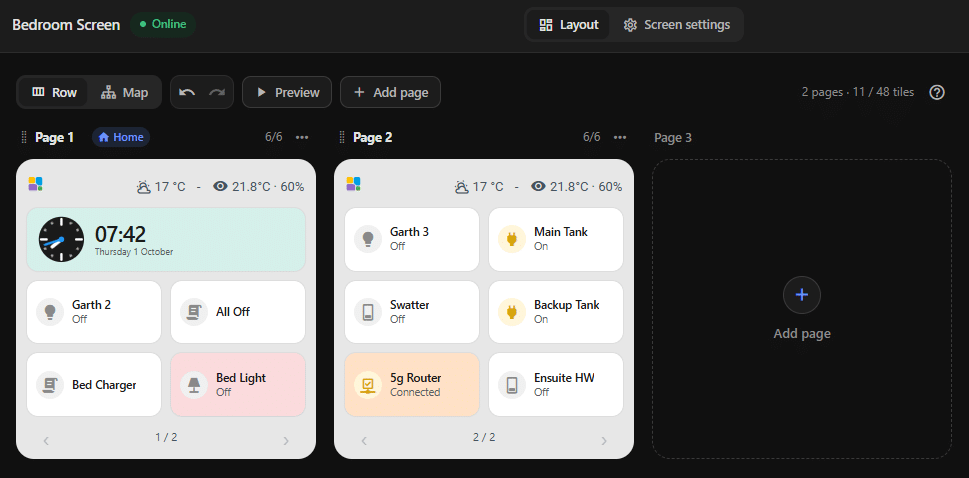The image size is (969, 478).
Task: Click the Garth 3 light bulb icon
Action: 368,239
